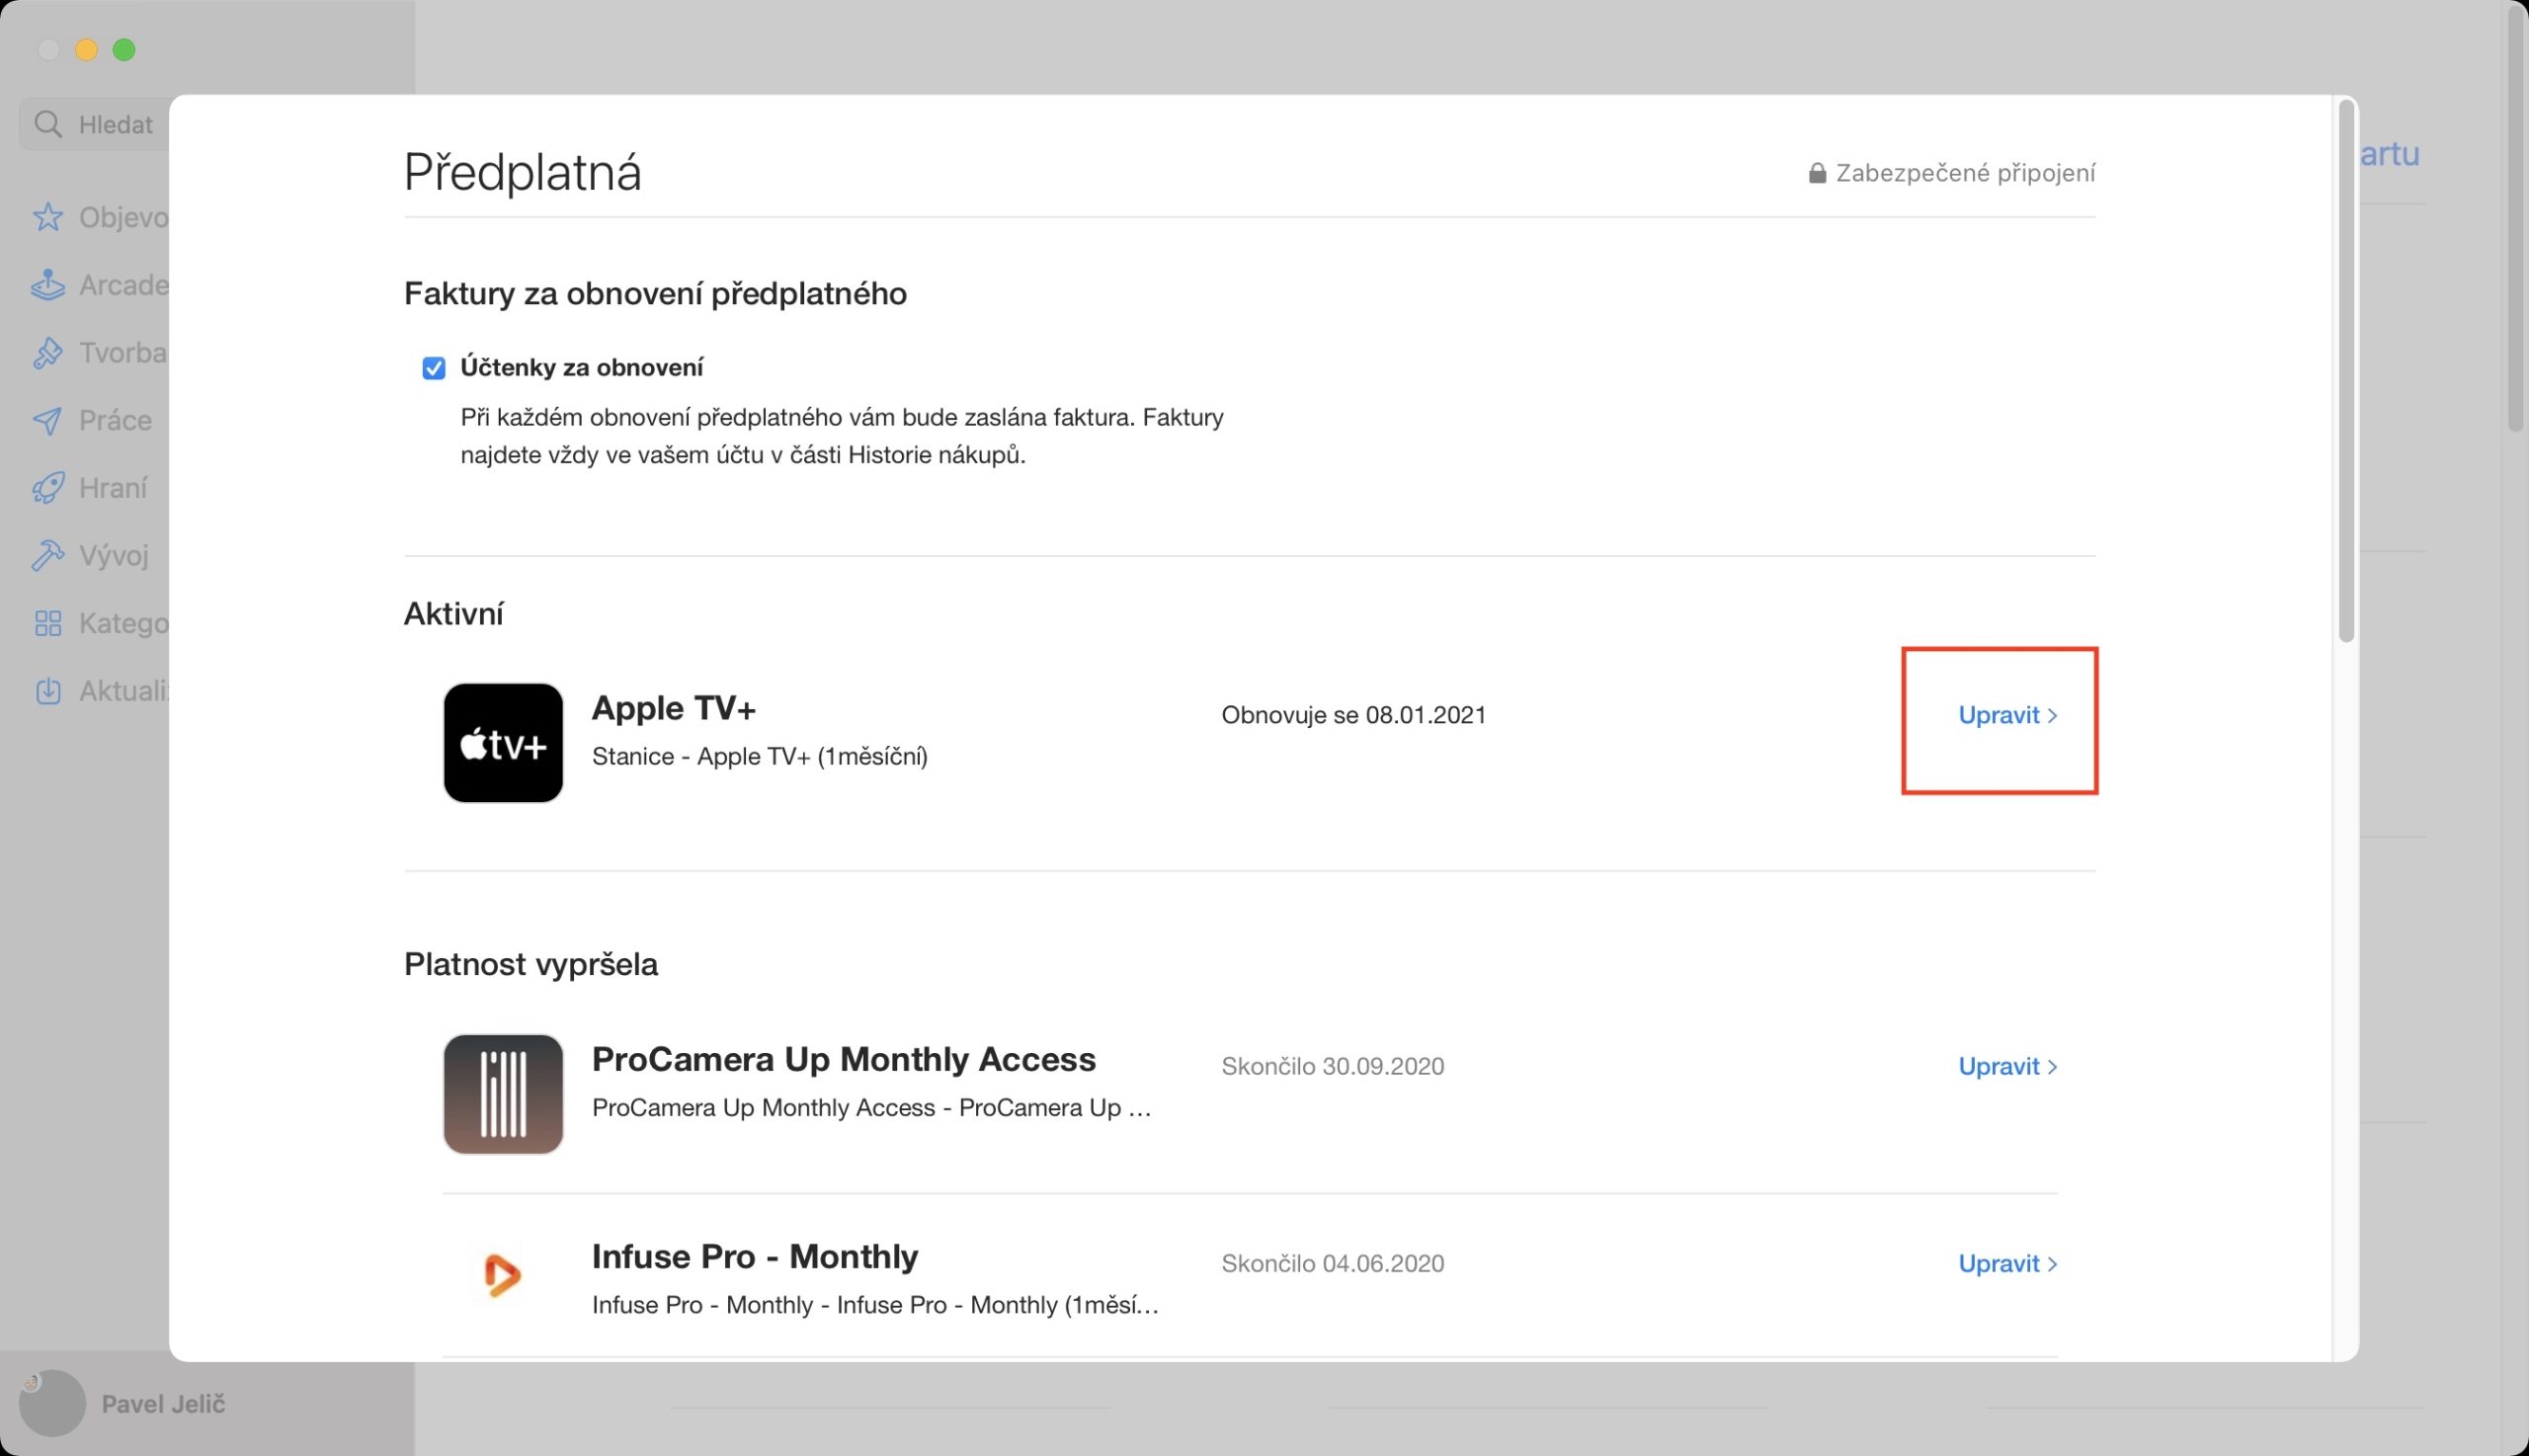
Task: Click Upravit for ProCamera Up Monthly Access
Action: (2007, 1066)
